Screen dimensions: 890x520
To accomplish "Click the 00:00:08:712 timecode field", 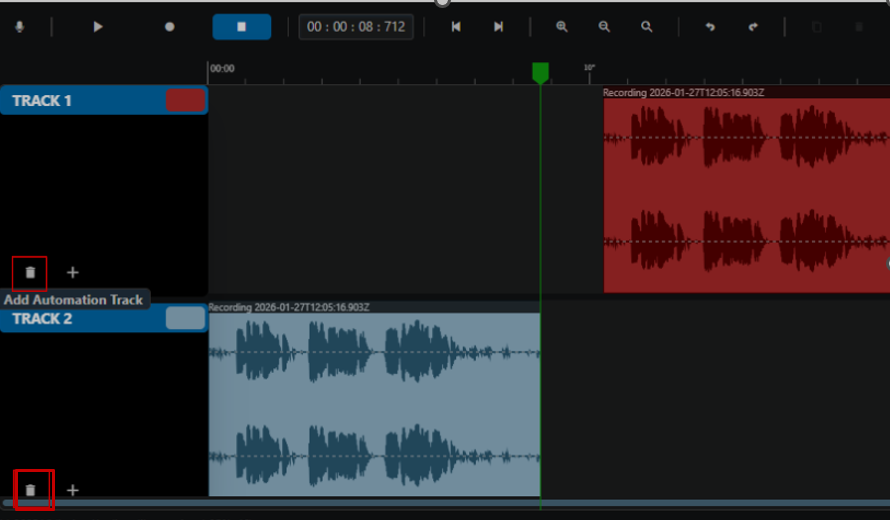I will (356, 27).
